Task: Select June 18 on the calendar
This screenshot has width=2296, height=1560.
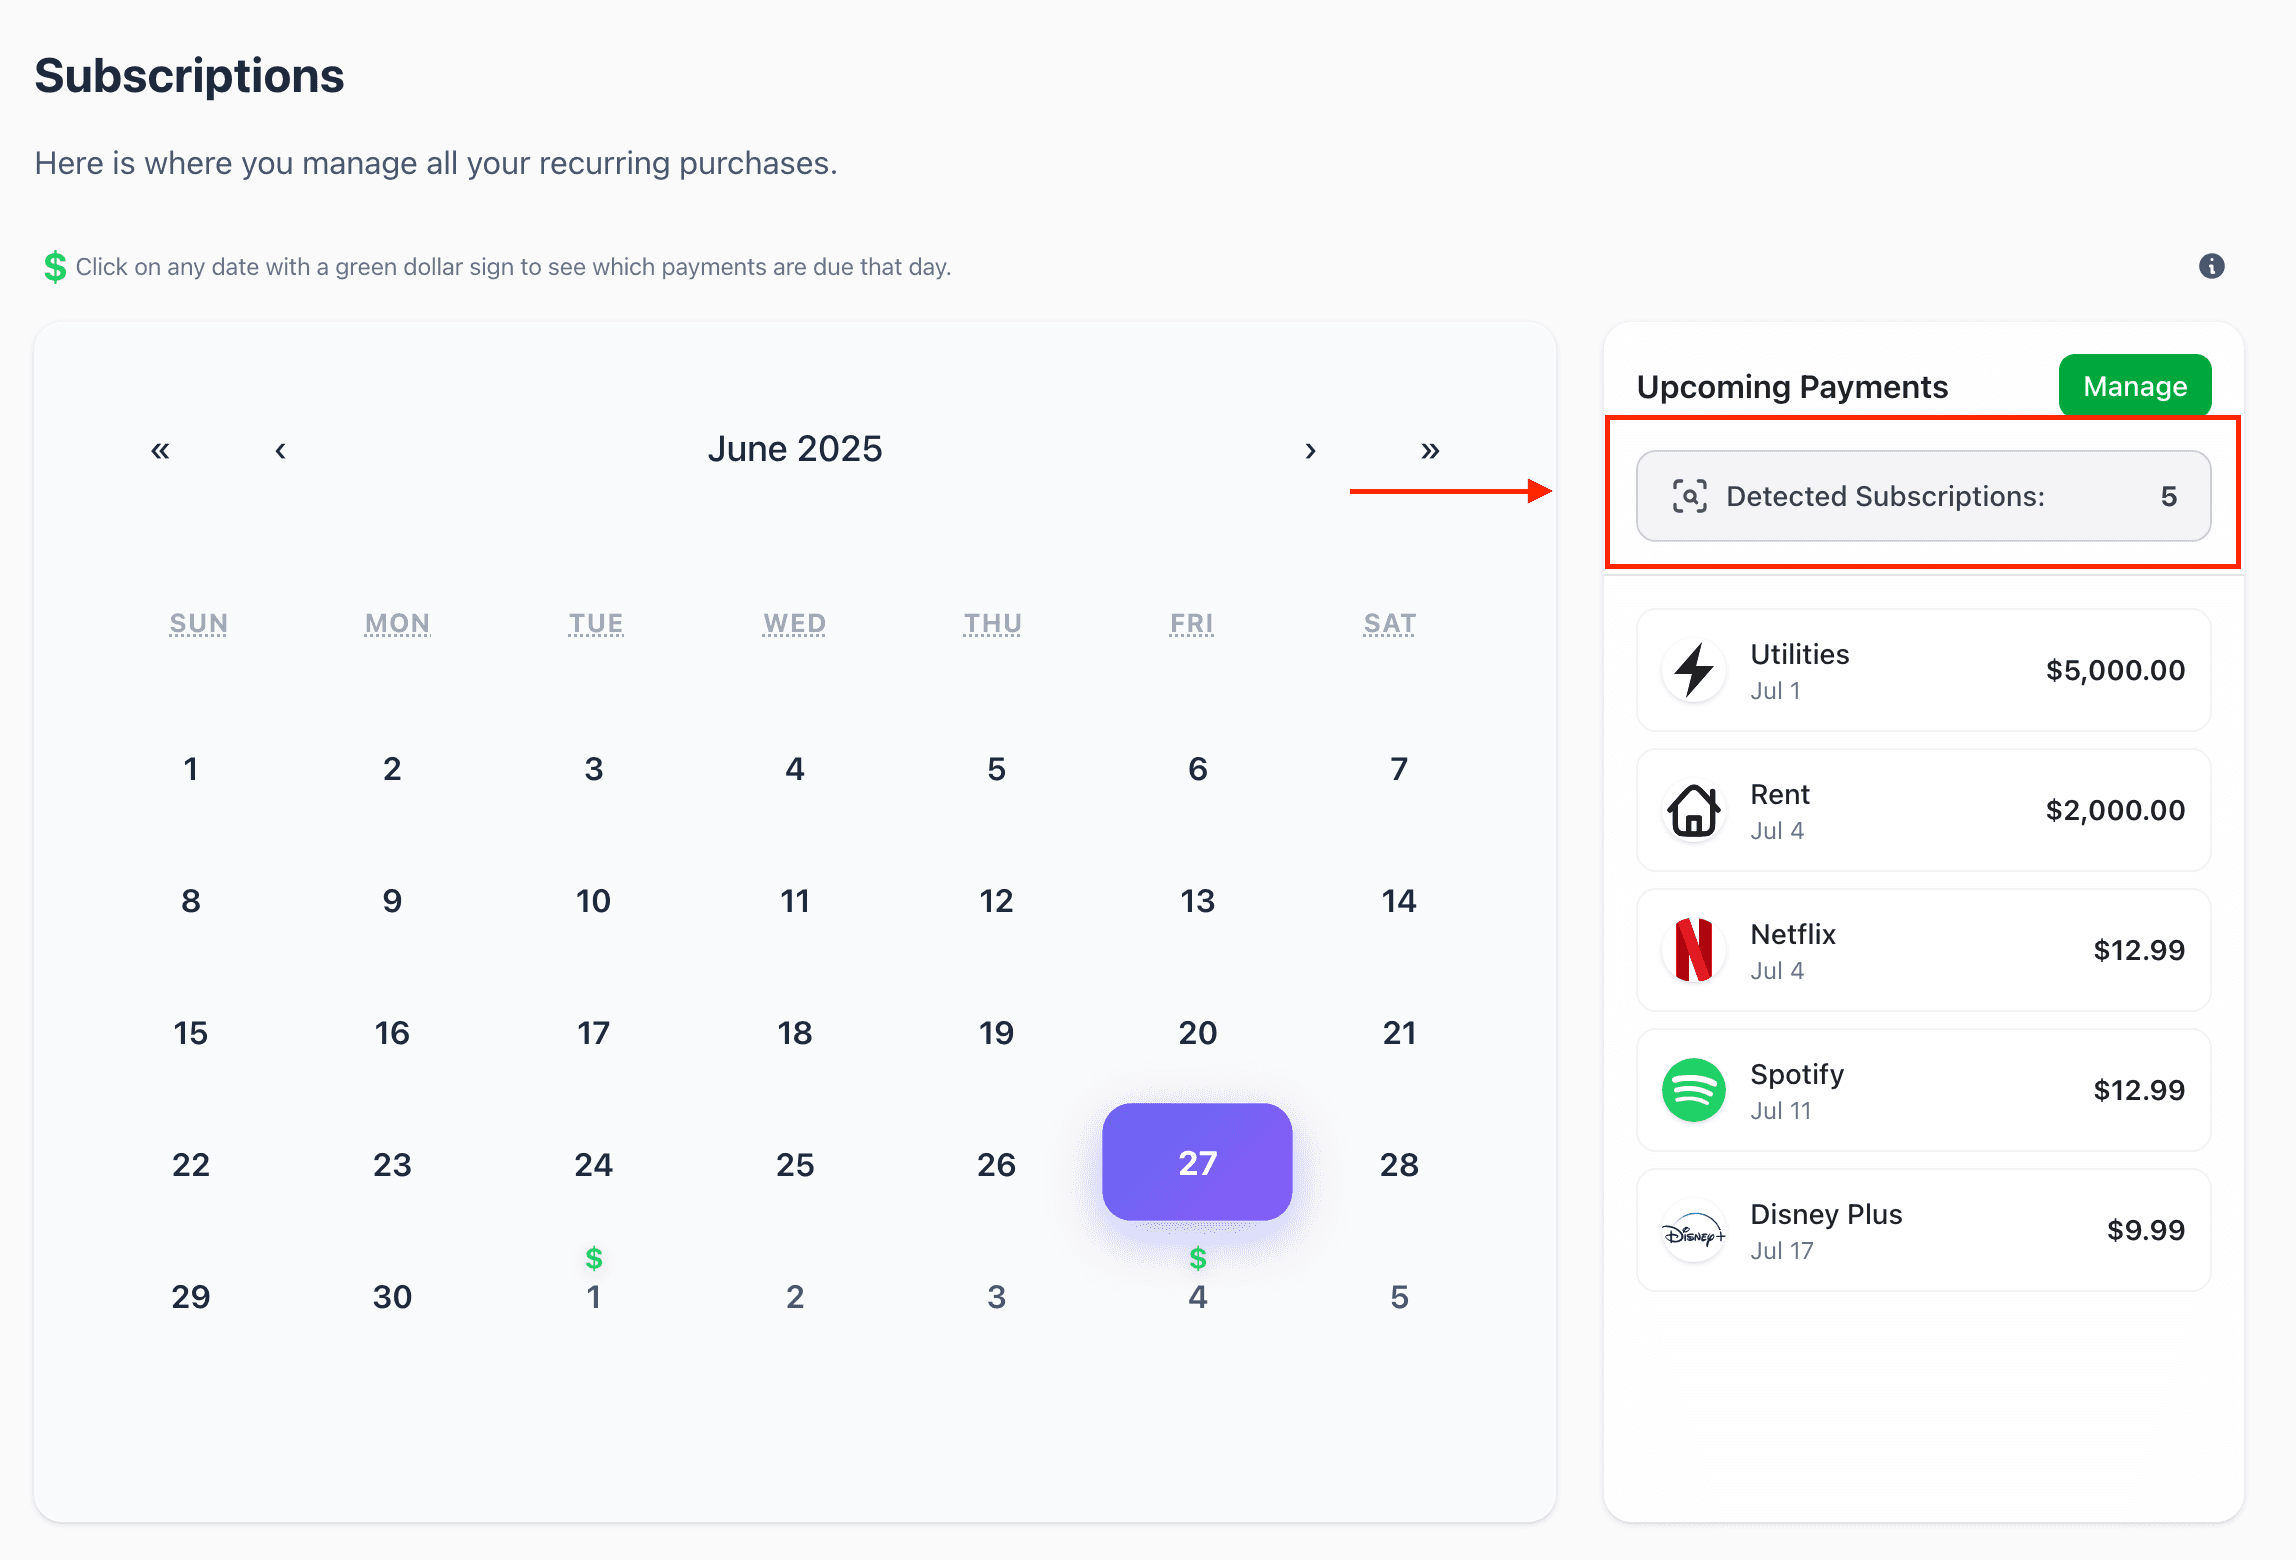Action: pos(795,1033)
